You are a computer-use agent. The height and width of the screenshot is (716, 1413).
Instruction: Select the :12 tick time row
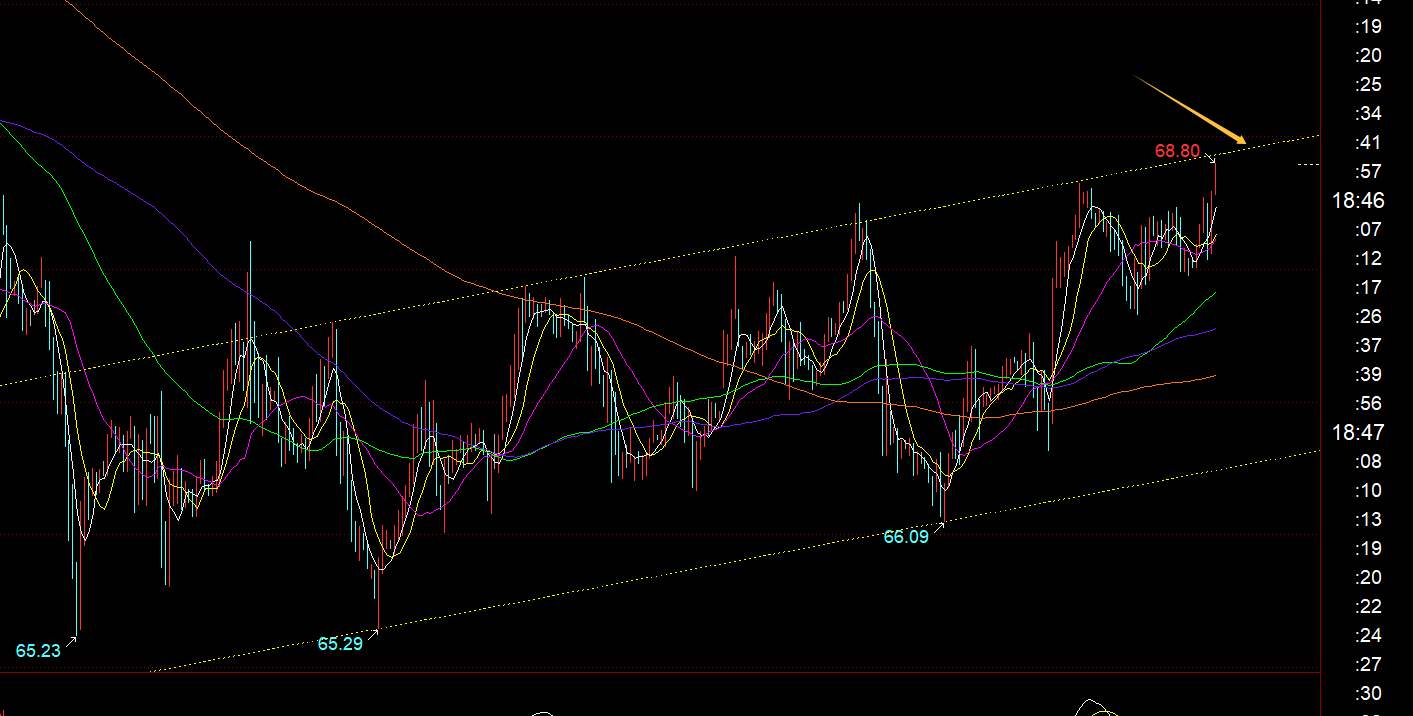click(x=1367, y=259)
